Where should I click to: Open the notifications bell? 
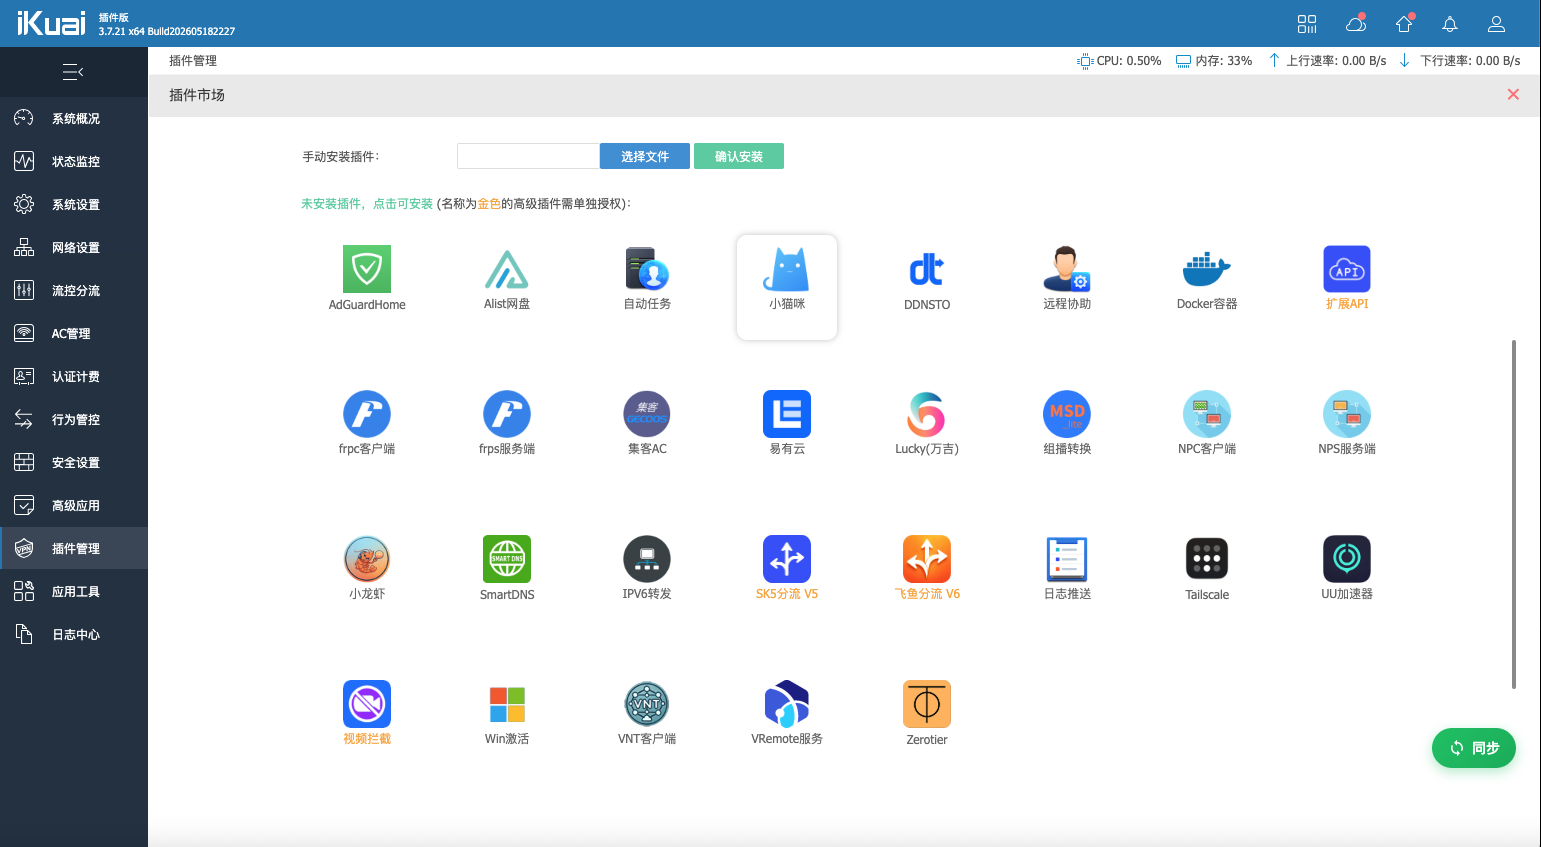1450,24
